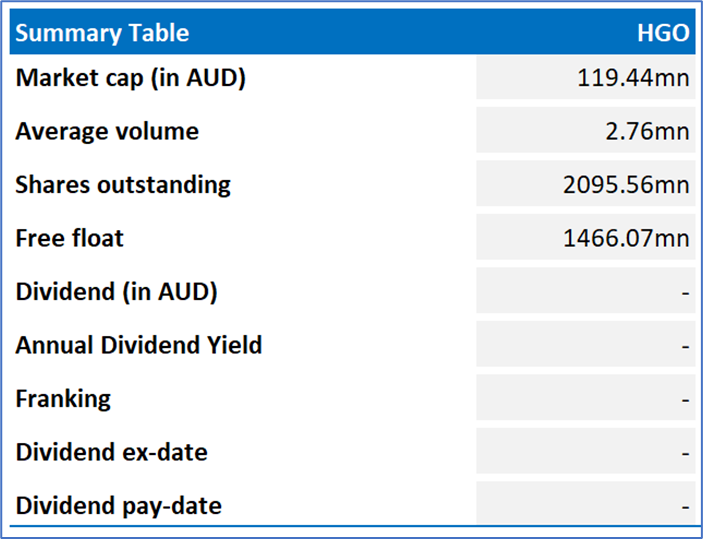
Task: Select the 2095.56mn shares outstanding value
Action: (x=626, y=184)
